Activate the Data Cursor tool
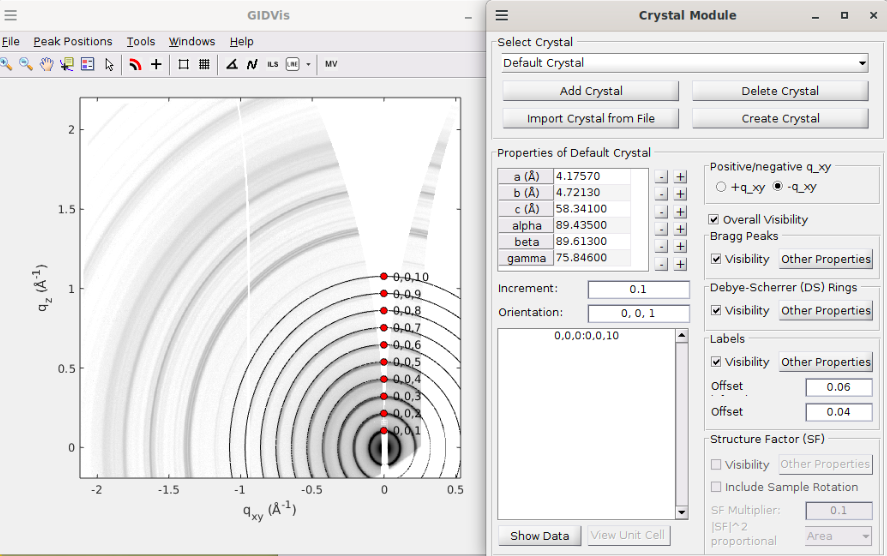The height and width of the screenshot is (556, 887). pos(67,64)
